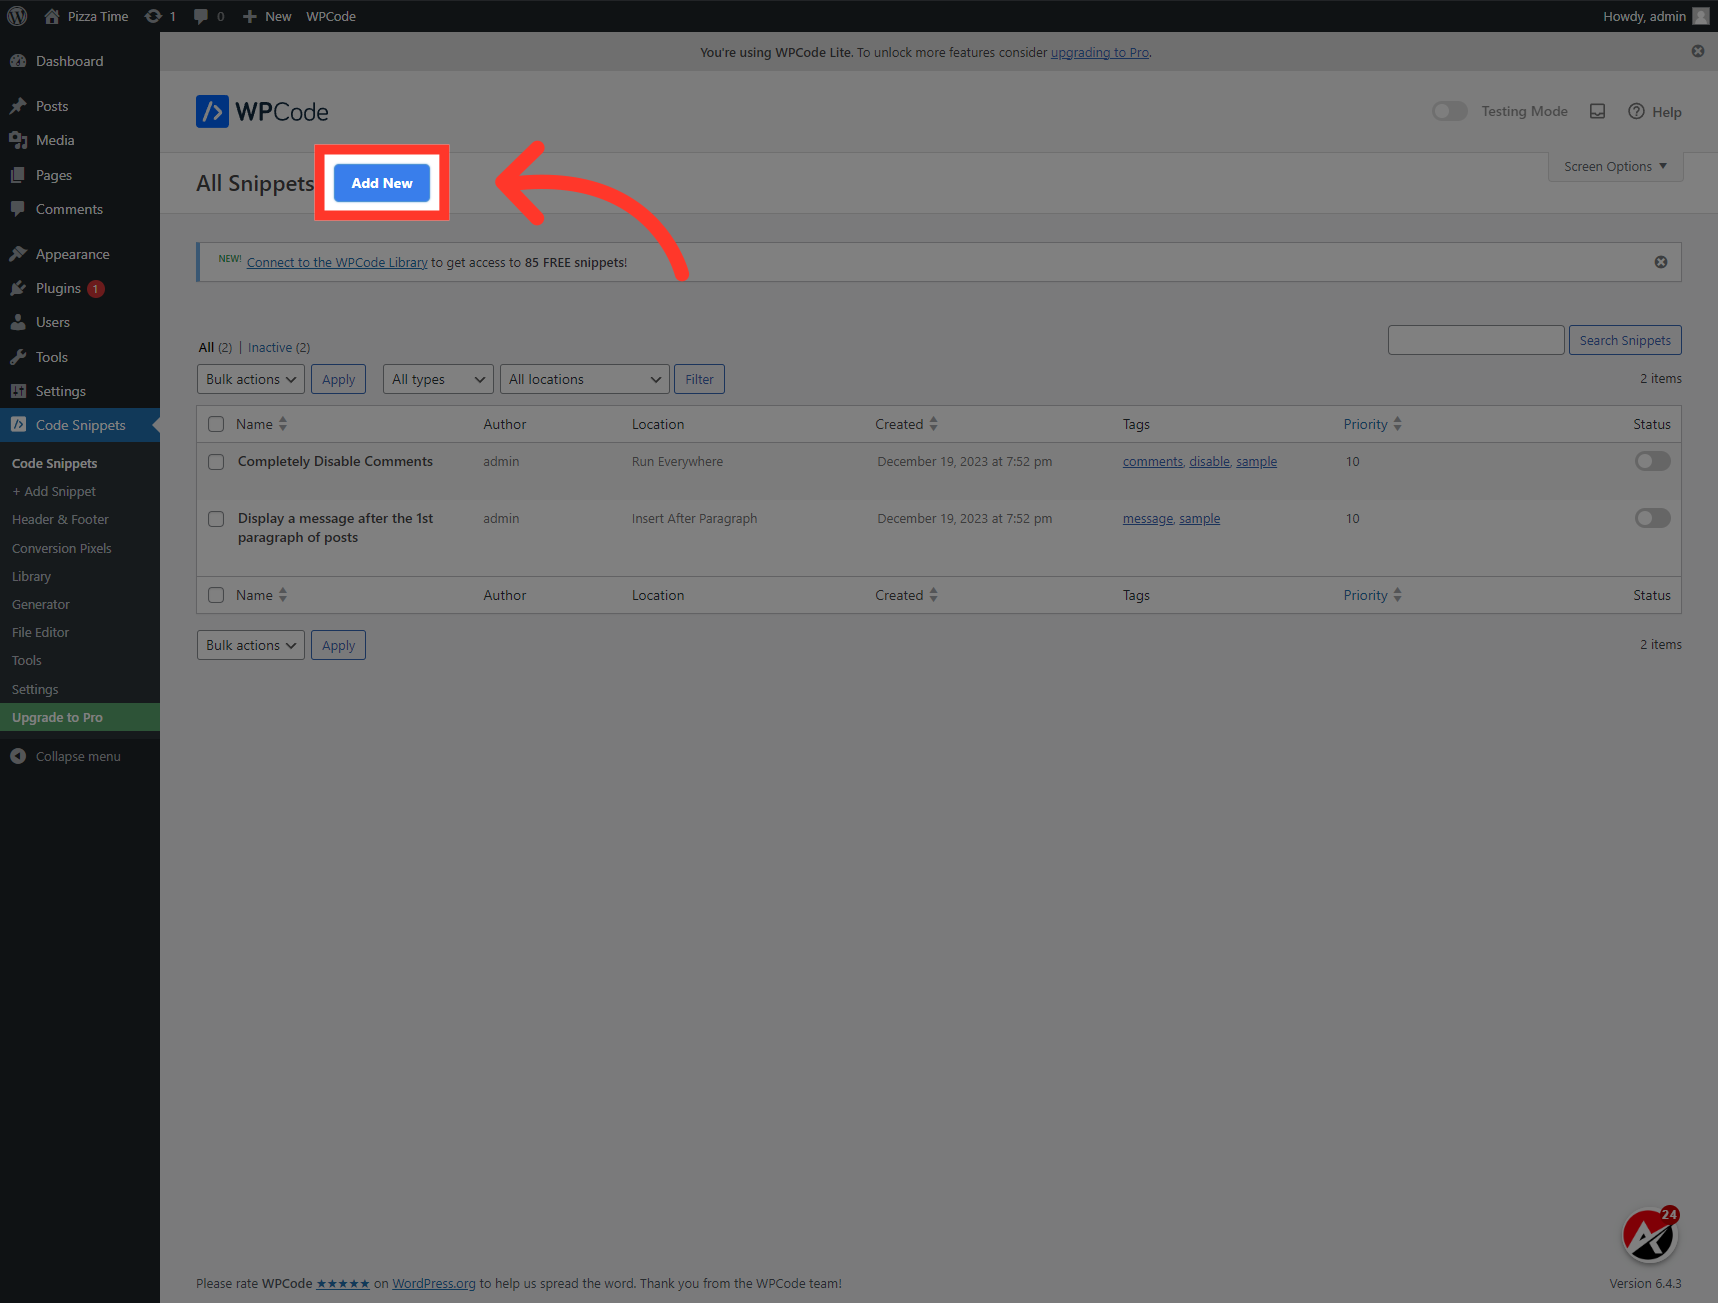The width and height of the screenshot is (1718, 1303).
Task: Open the Help circle icon
Action: tap(1636, 111)
